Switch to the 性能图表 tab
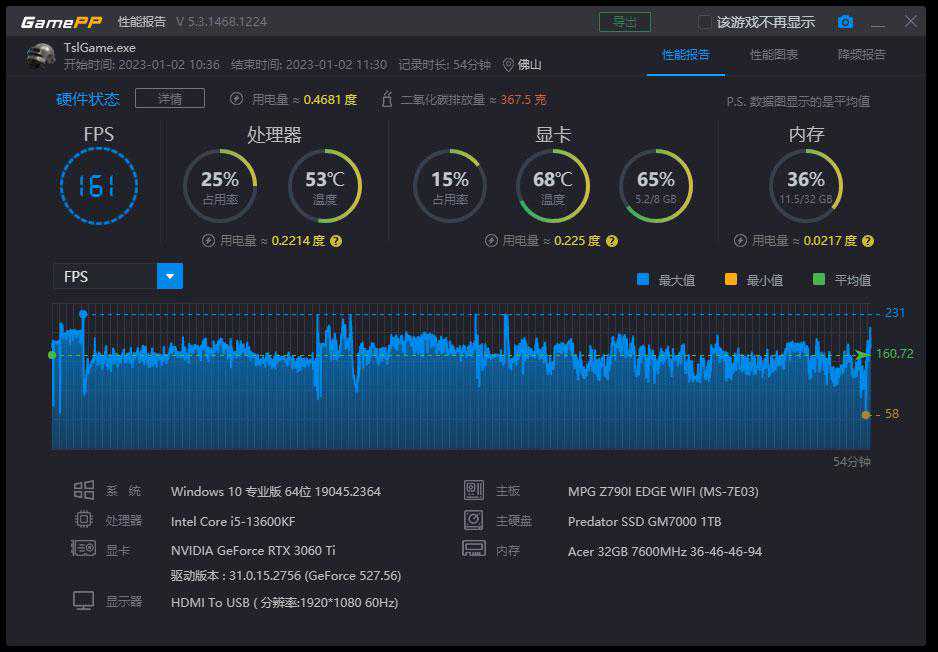Viewport: 938px width, 652px height. (x=774, y=55)
